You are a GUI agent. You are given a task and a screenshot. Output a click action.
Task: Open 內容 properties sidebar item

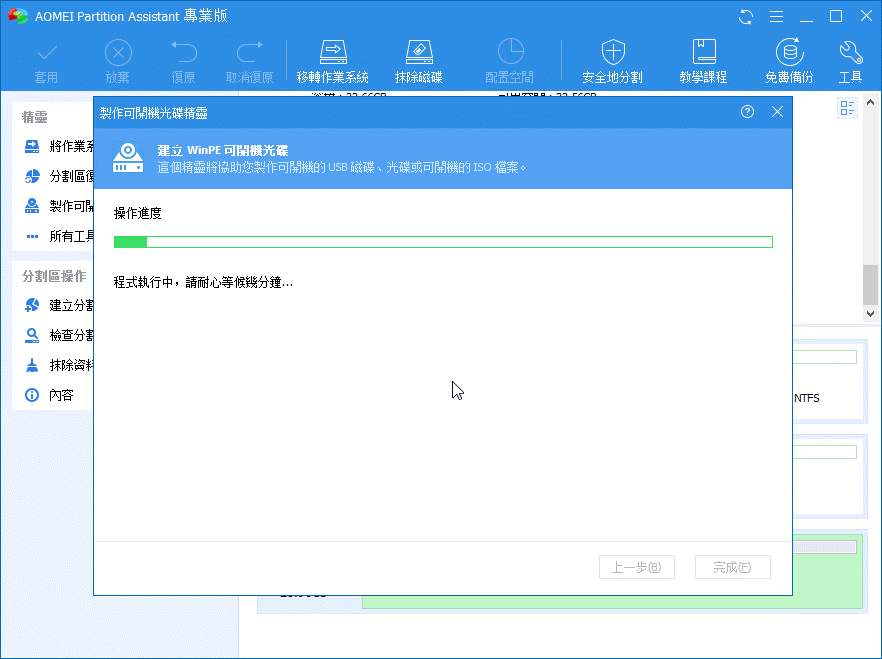pos(49,395)
